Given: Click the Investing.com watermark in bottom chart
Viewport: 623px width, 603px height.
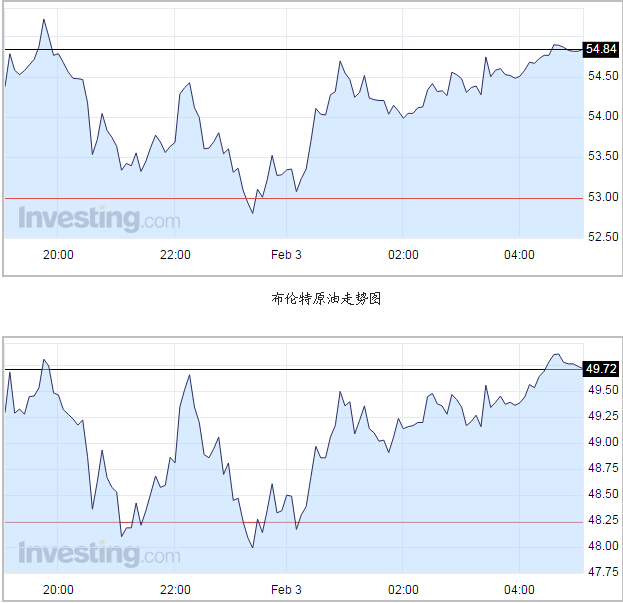Looking at the screenshot, I should (x=99, y=553).
